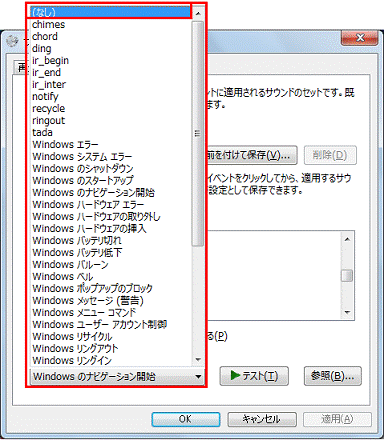The image size is (384, 442).
Task: Click the dropdown list scrollbar thumb
Action: click(198, 133)
